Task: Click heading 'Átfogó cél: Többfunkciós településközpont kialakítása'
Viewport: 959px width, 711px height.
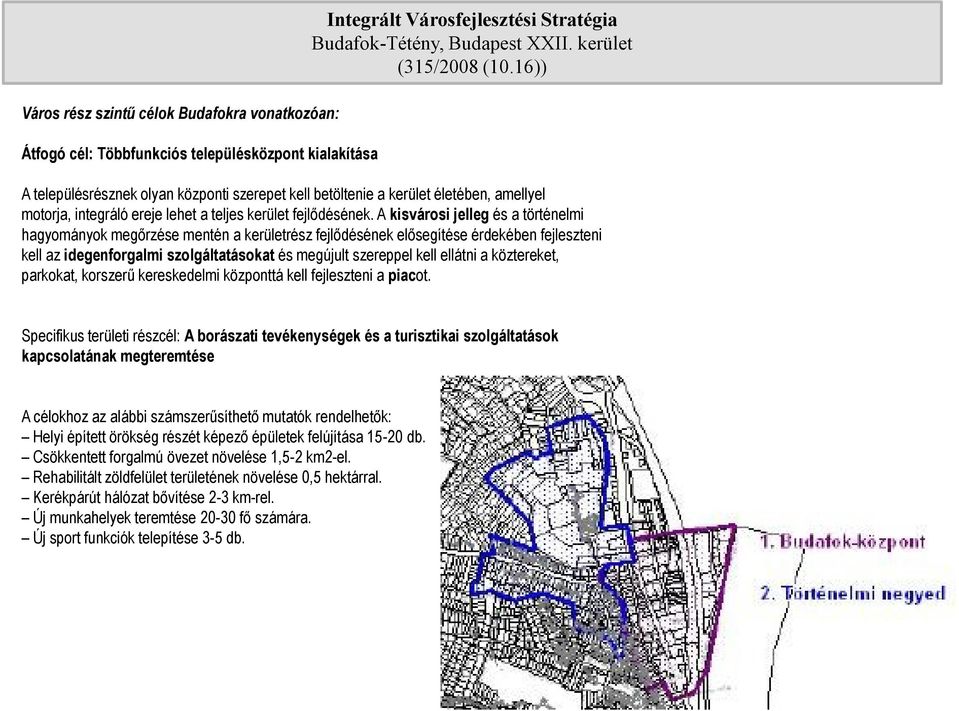Action: [x=199, y=153]
